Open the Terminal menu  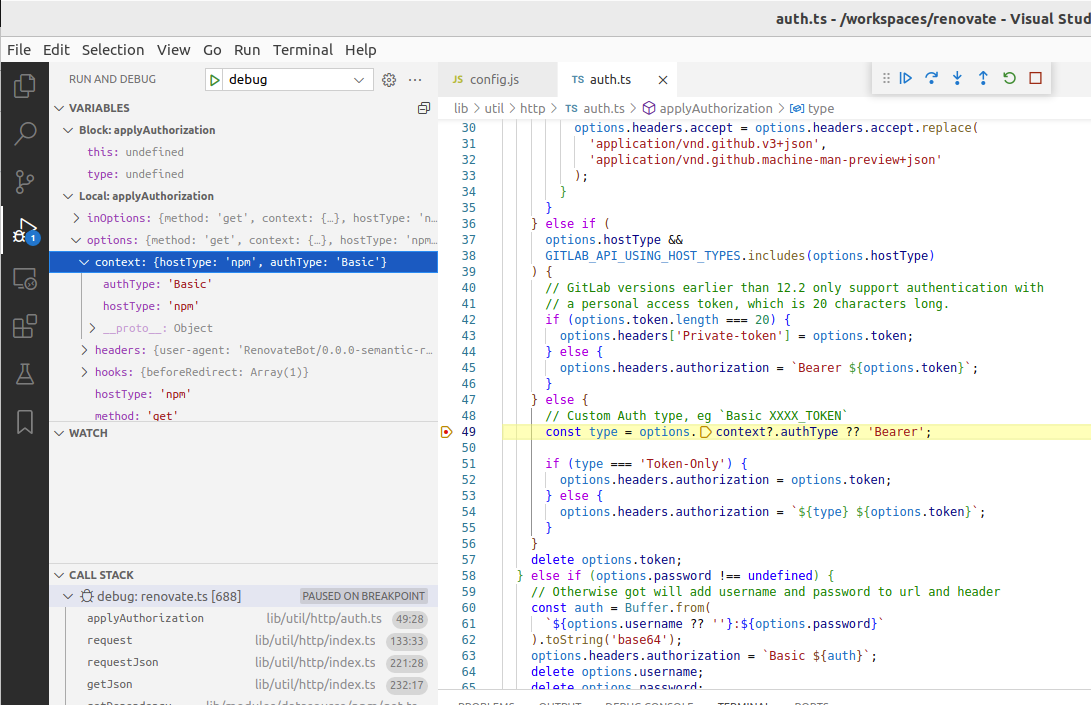point(303,50)
